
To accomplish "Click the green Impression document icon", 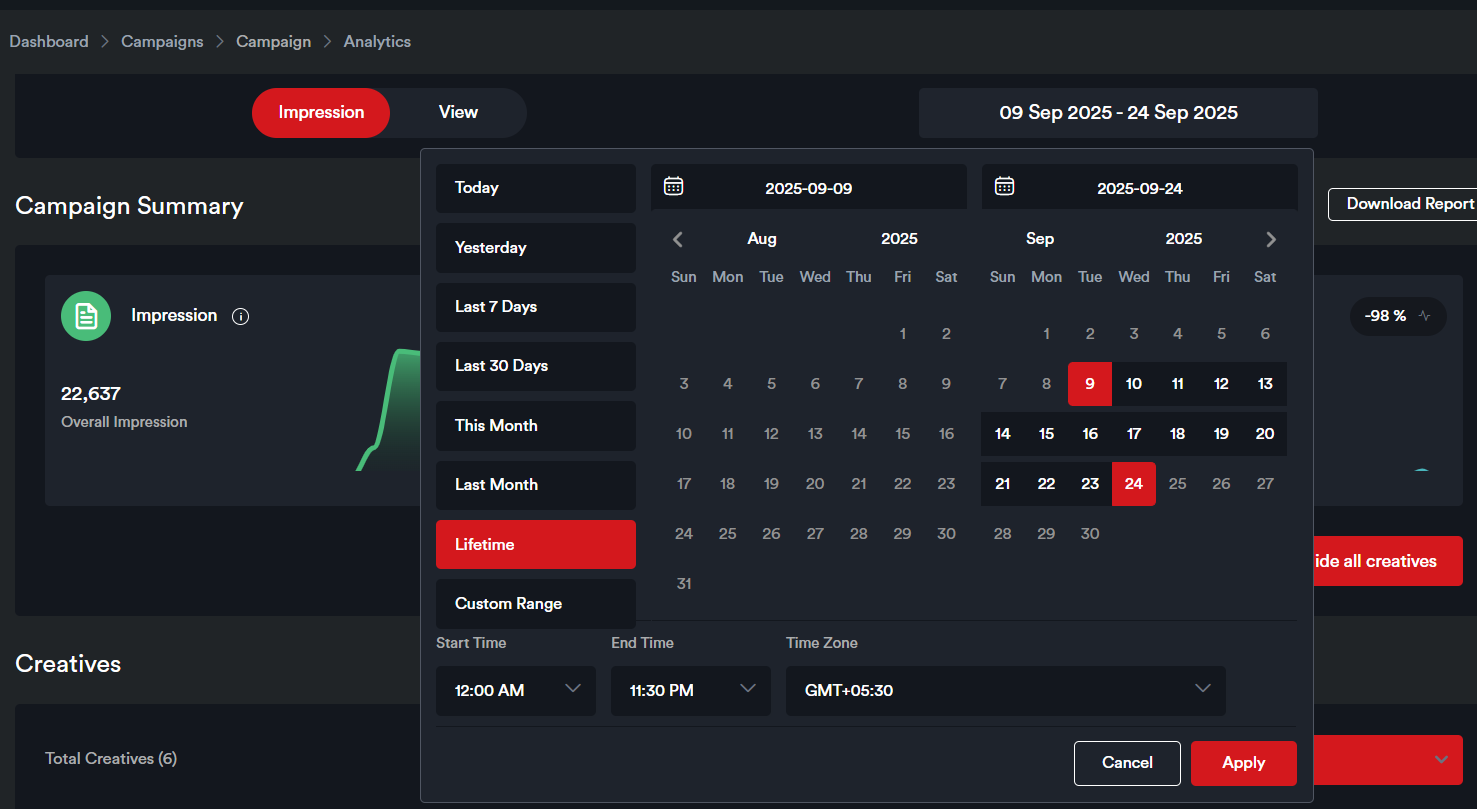I will pyautogui.click(x=86, y=316).
